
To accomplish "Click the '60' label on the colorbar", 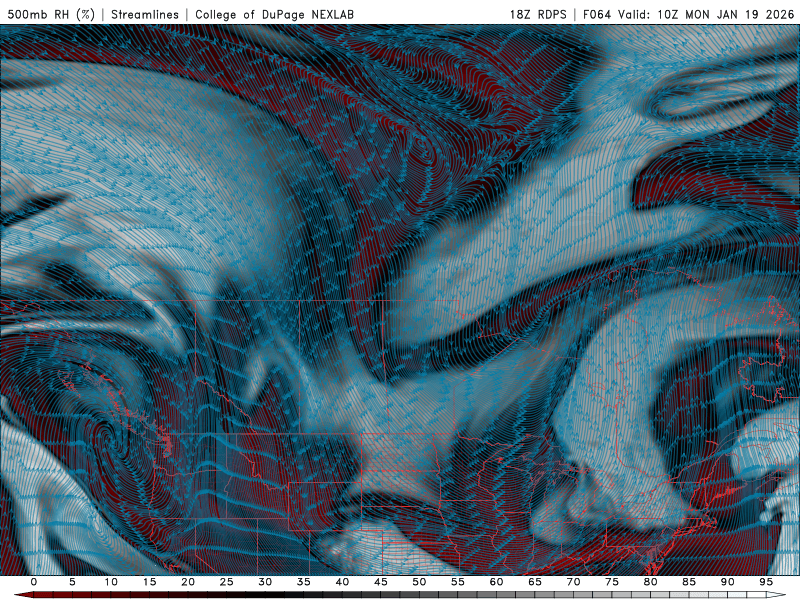I will (496, 582).
